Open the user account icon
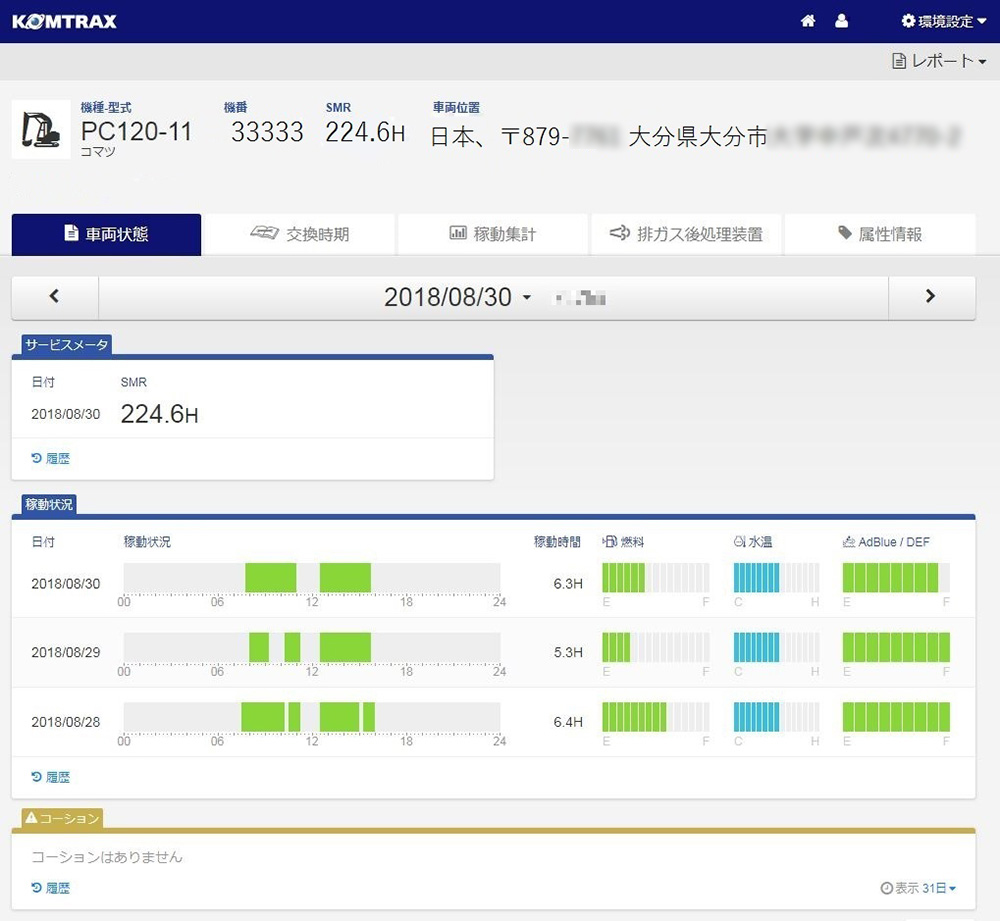 (x=841, y=21)
